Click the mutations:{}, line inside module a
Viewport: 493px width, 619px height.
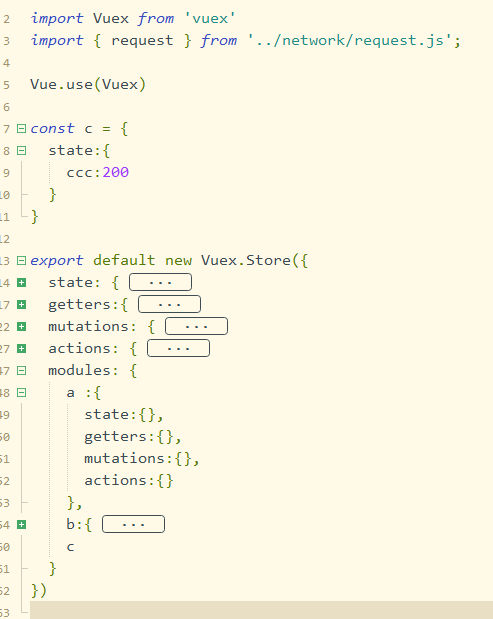coord(142,459)
